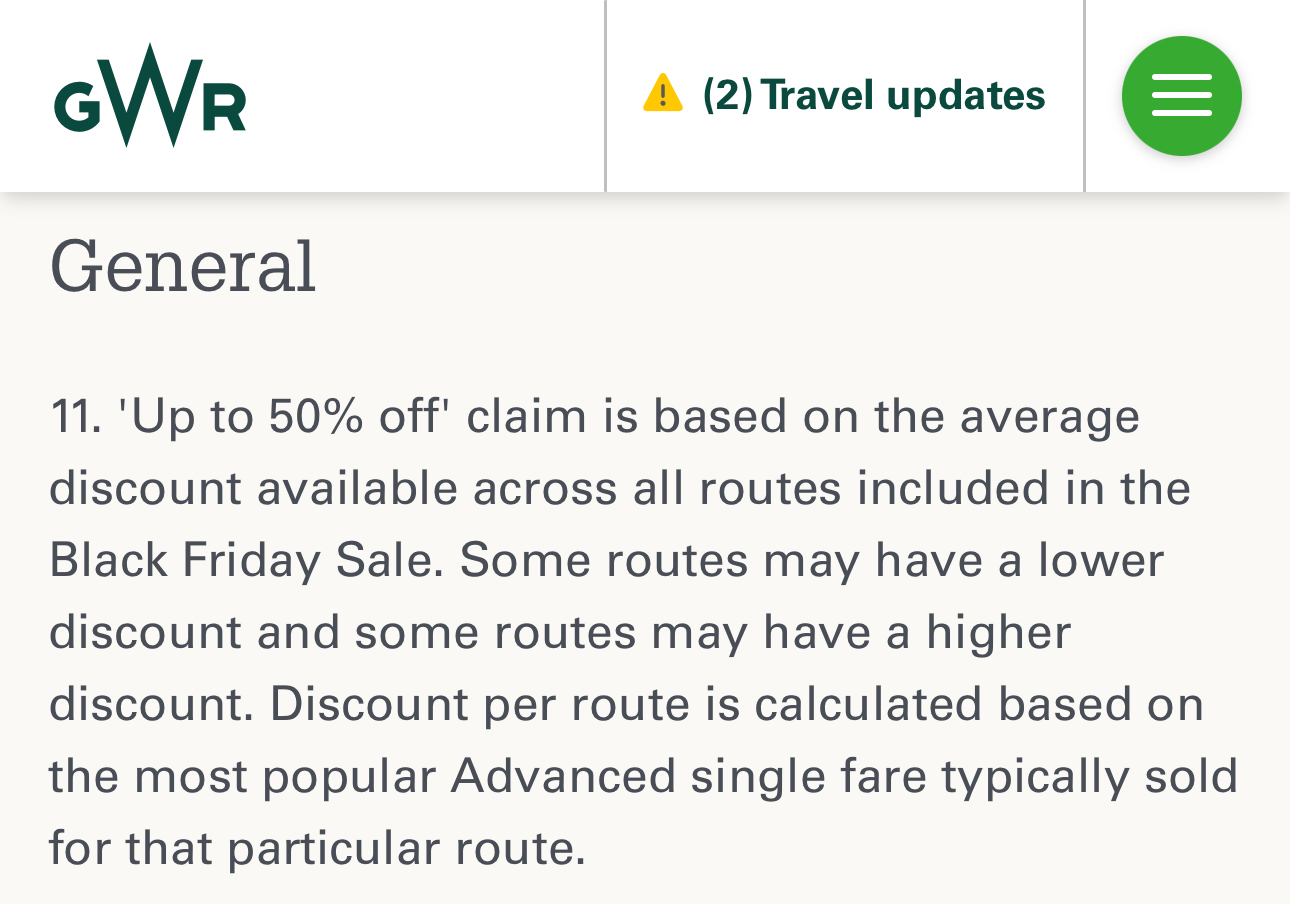This screenshot has height=904, width=1290.
Task: Click the yellow warning triangle icon
Action: (x=662, y=94)
